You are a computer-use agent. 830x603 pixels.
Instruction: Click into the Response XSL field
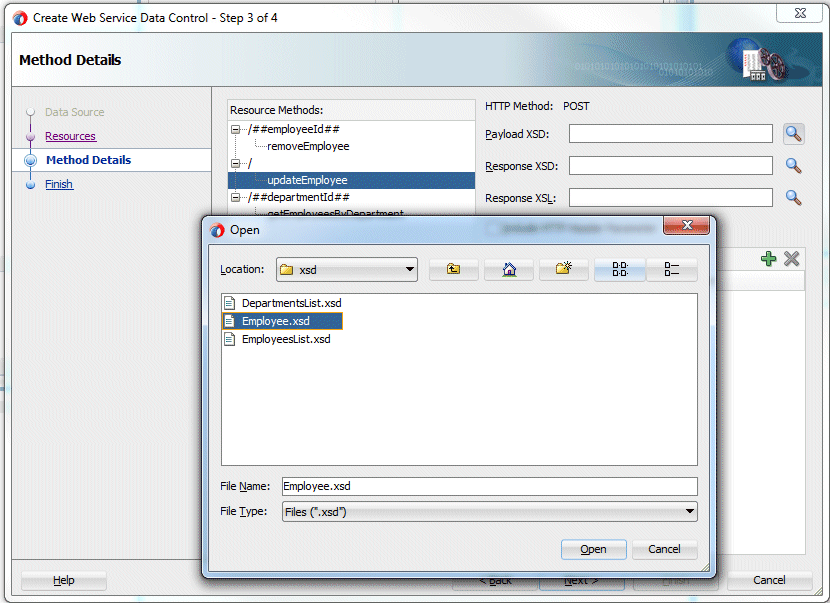[671, 197]
